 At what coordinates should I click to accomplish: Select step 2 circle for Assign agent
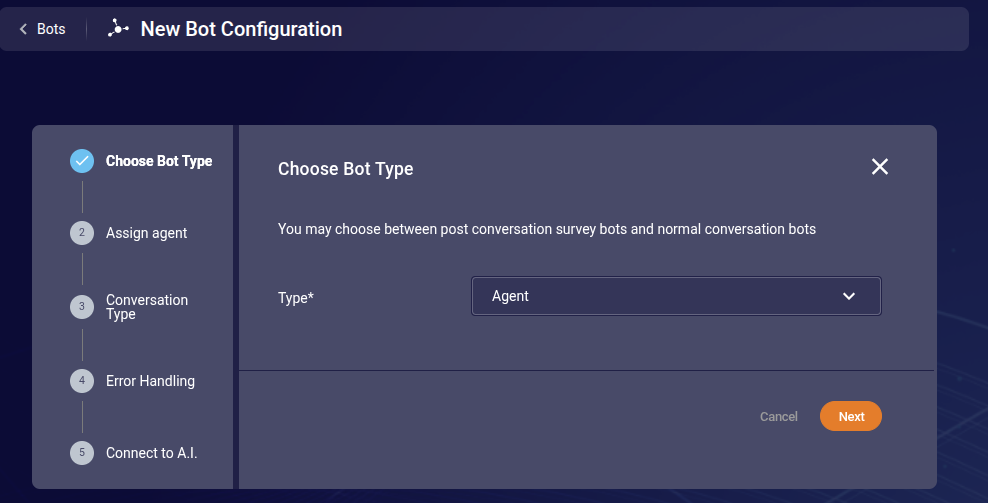(x=82, y=233)
